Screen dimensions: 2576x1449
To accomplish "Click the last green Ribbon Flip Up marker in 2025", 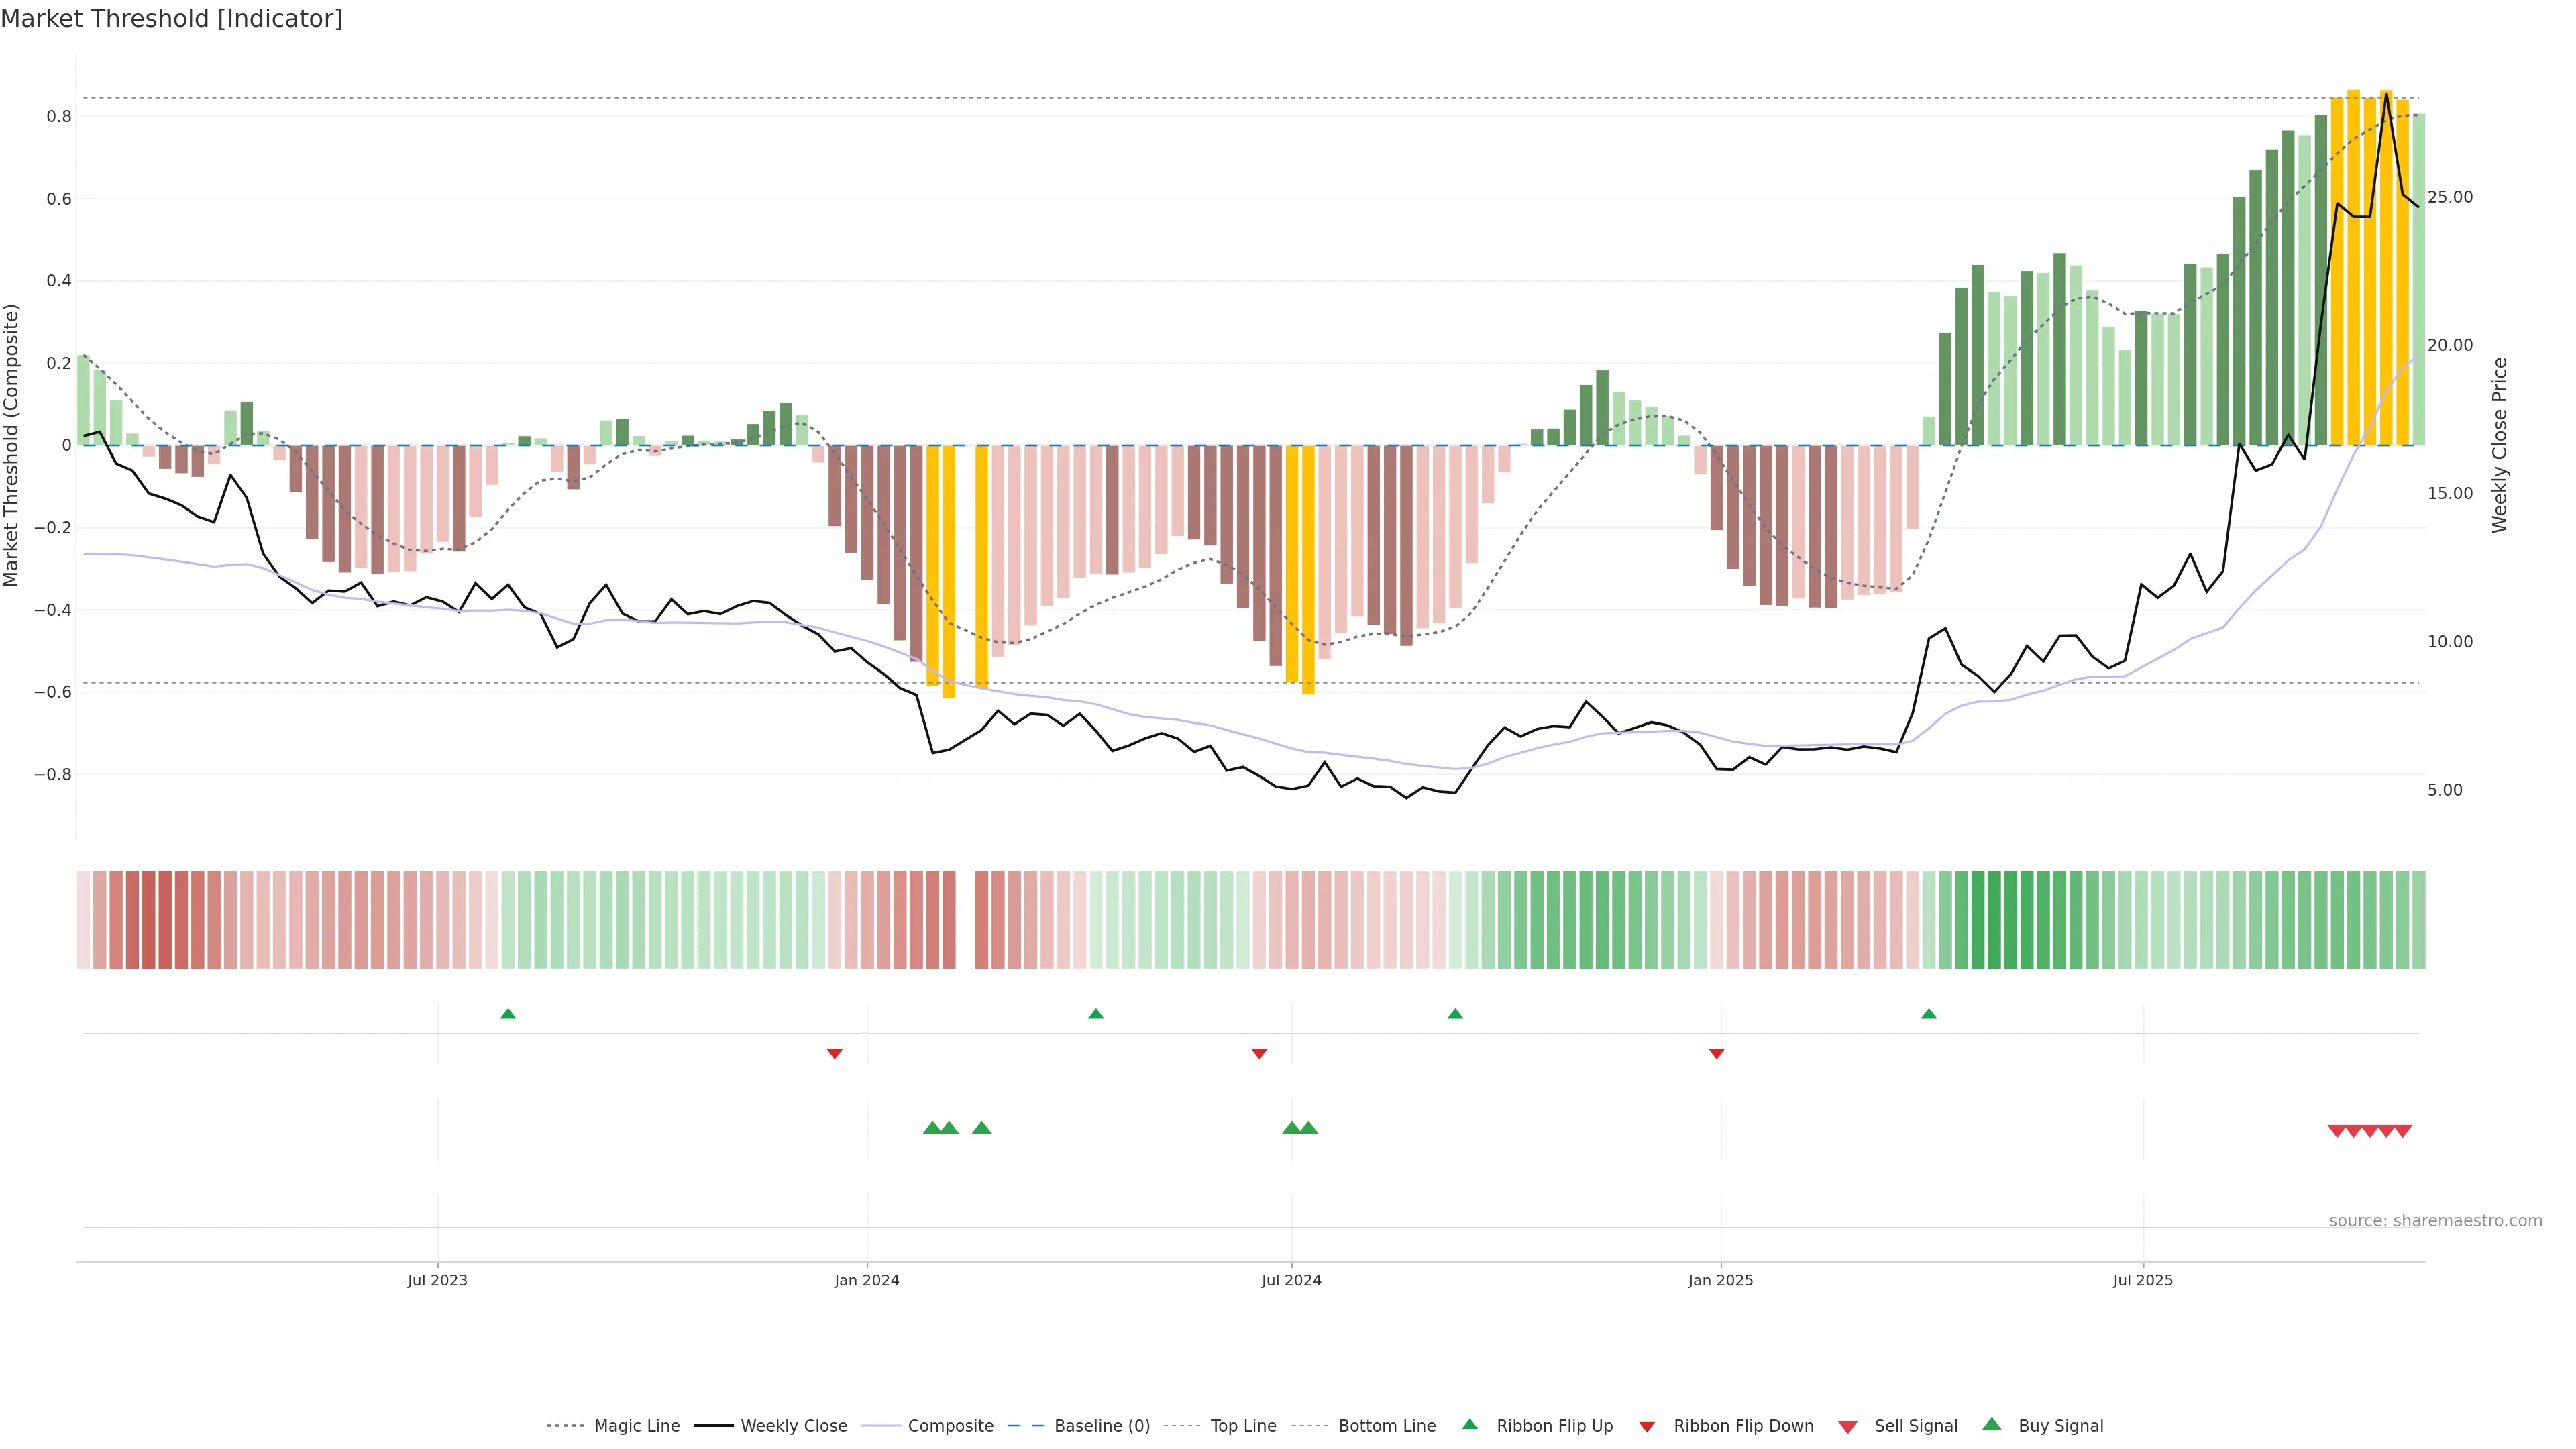I will (x=1929, y=1014).
